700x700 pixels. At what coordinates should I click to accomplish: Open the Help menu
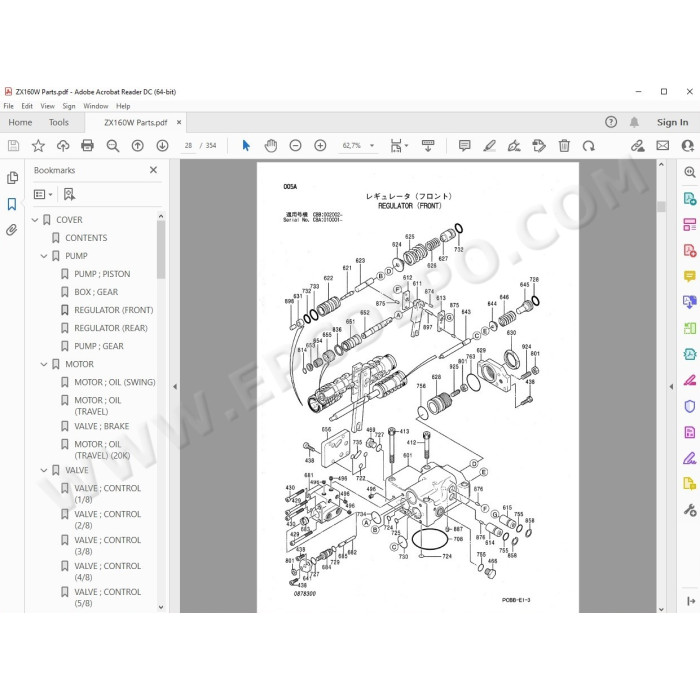pyautogui.click(x=123, y=106)
